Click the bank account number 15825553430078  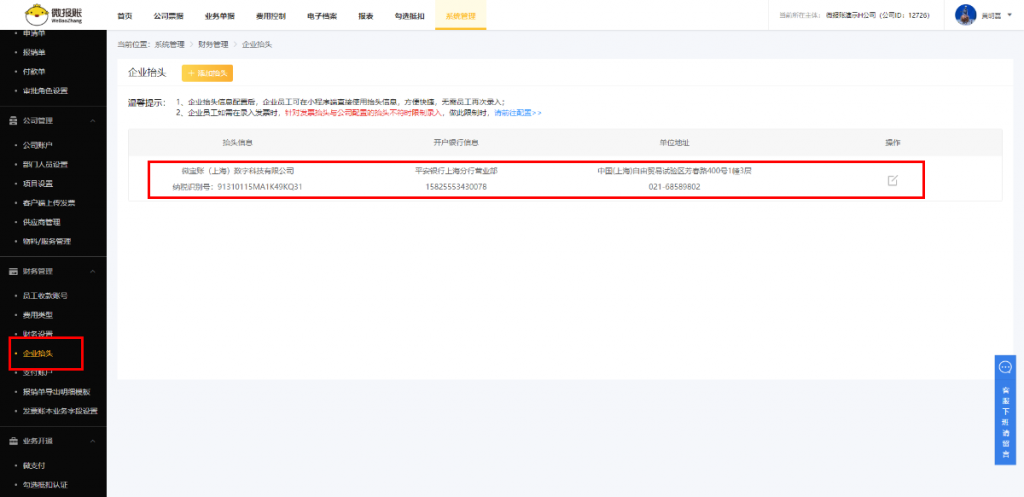[x=456, y=187]
